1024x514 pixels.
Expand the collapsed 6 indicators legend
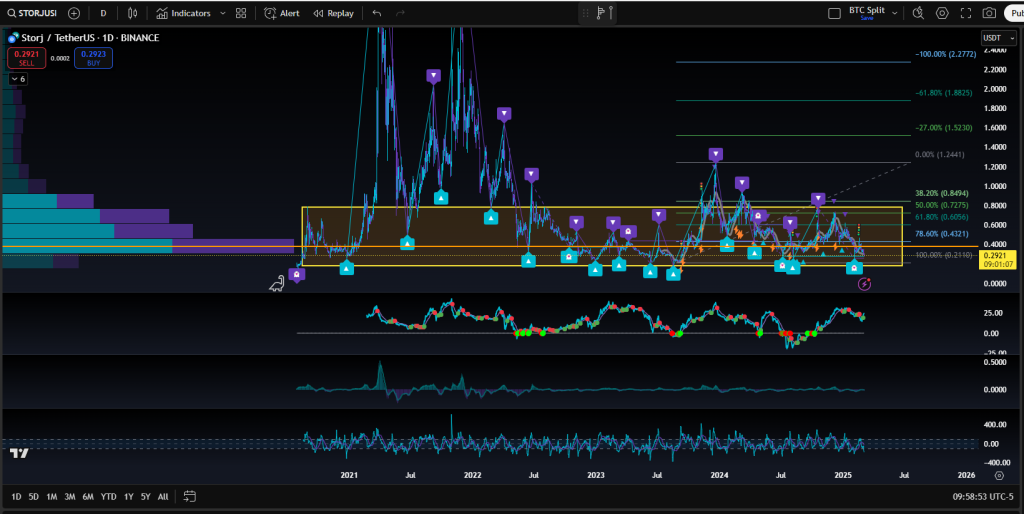point(18,79)
